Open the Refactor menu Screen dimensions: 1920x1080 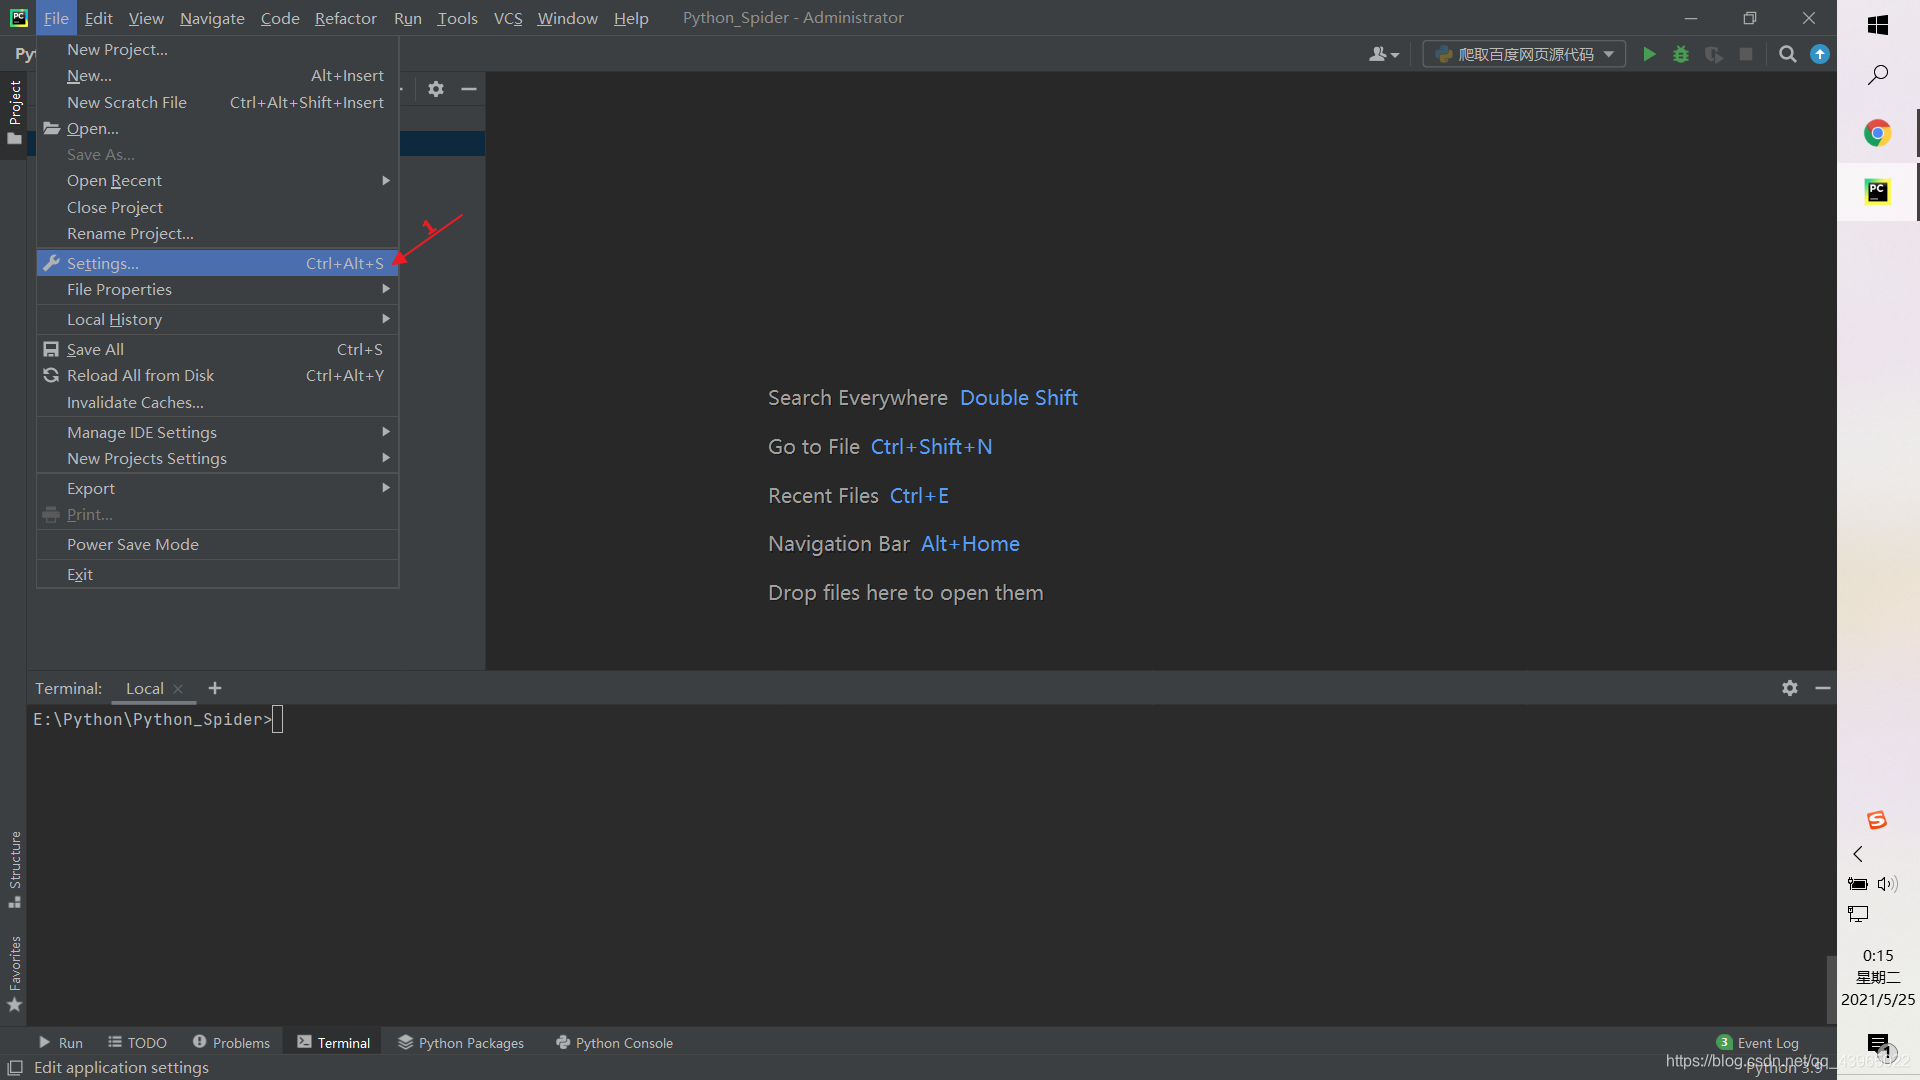345,18
